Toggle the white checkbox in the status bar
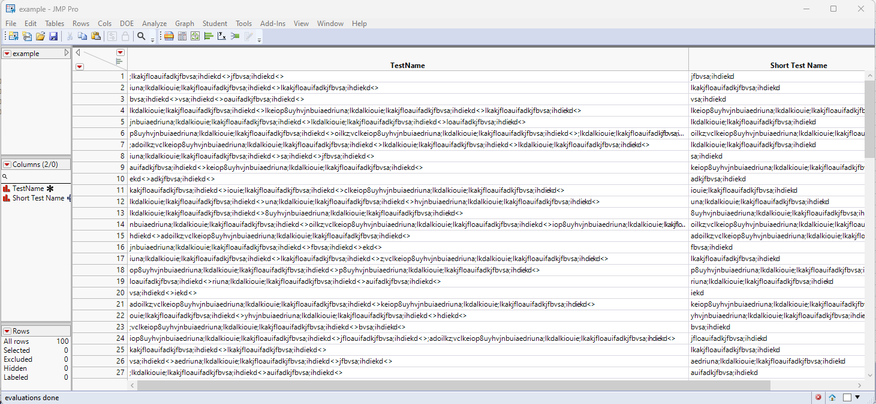This screenshot has height=404, width=876. point(847,397)
